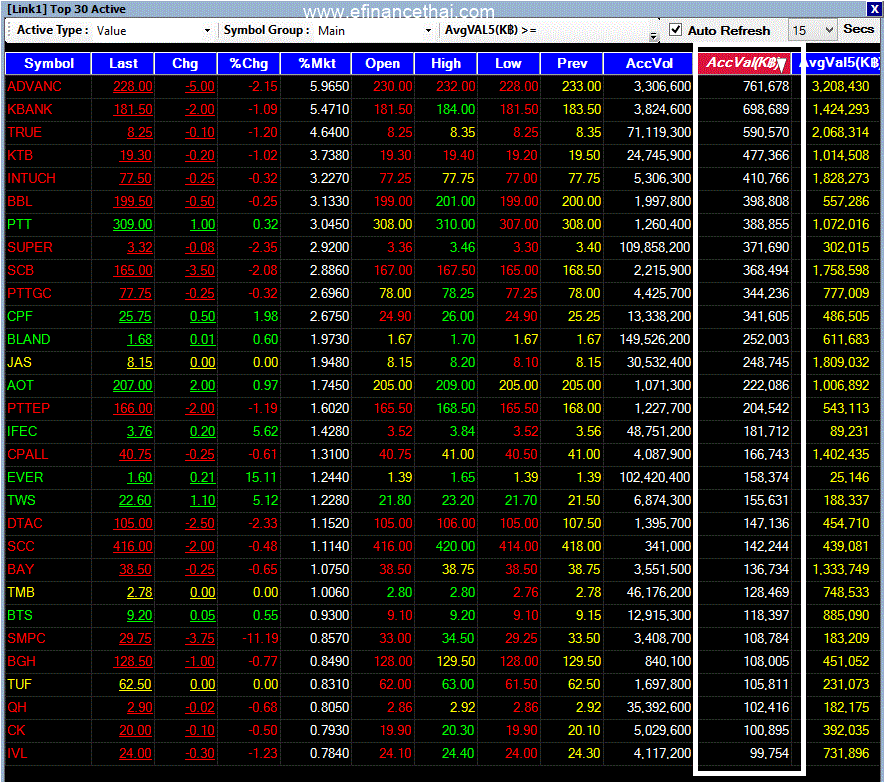Viewport: 885px width, 782px height.
Task: Select the IVL symbol
Action: tap(17, 753)
